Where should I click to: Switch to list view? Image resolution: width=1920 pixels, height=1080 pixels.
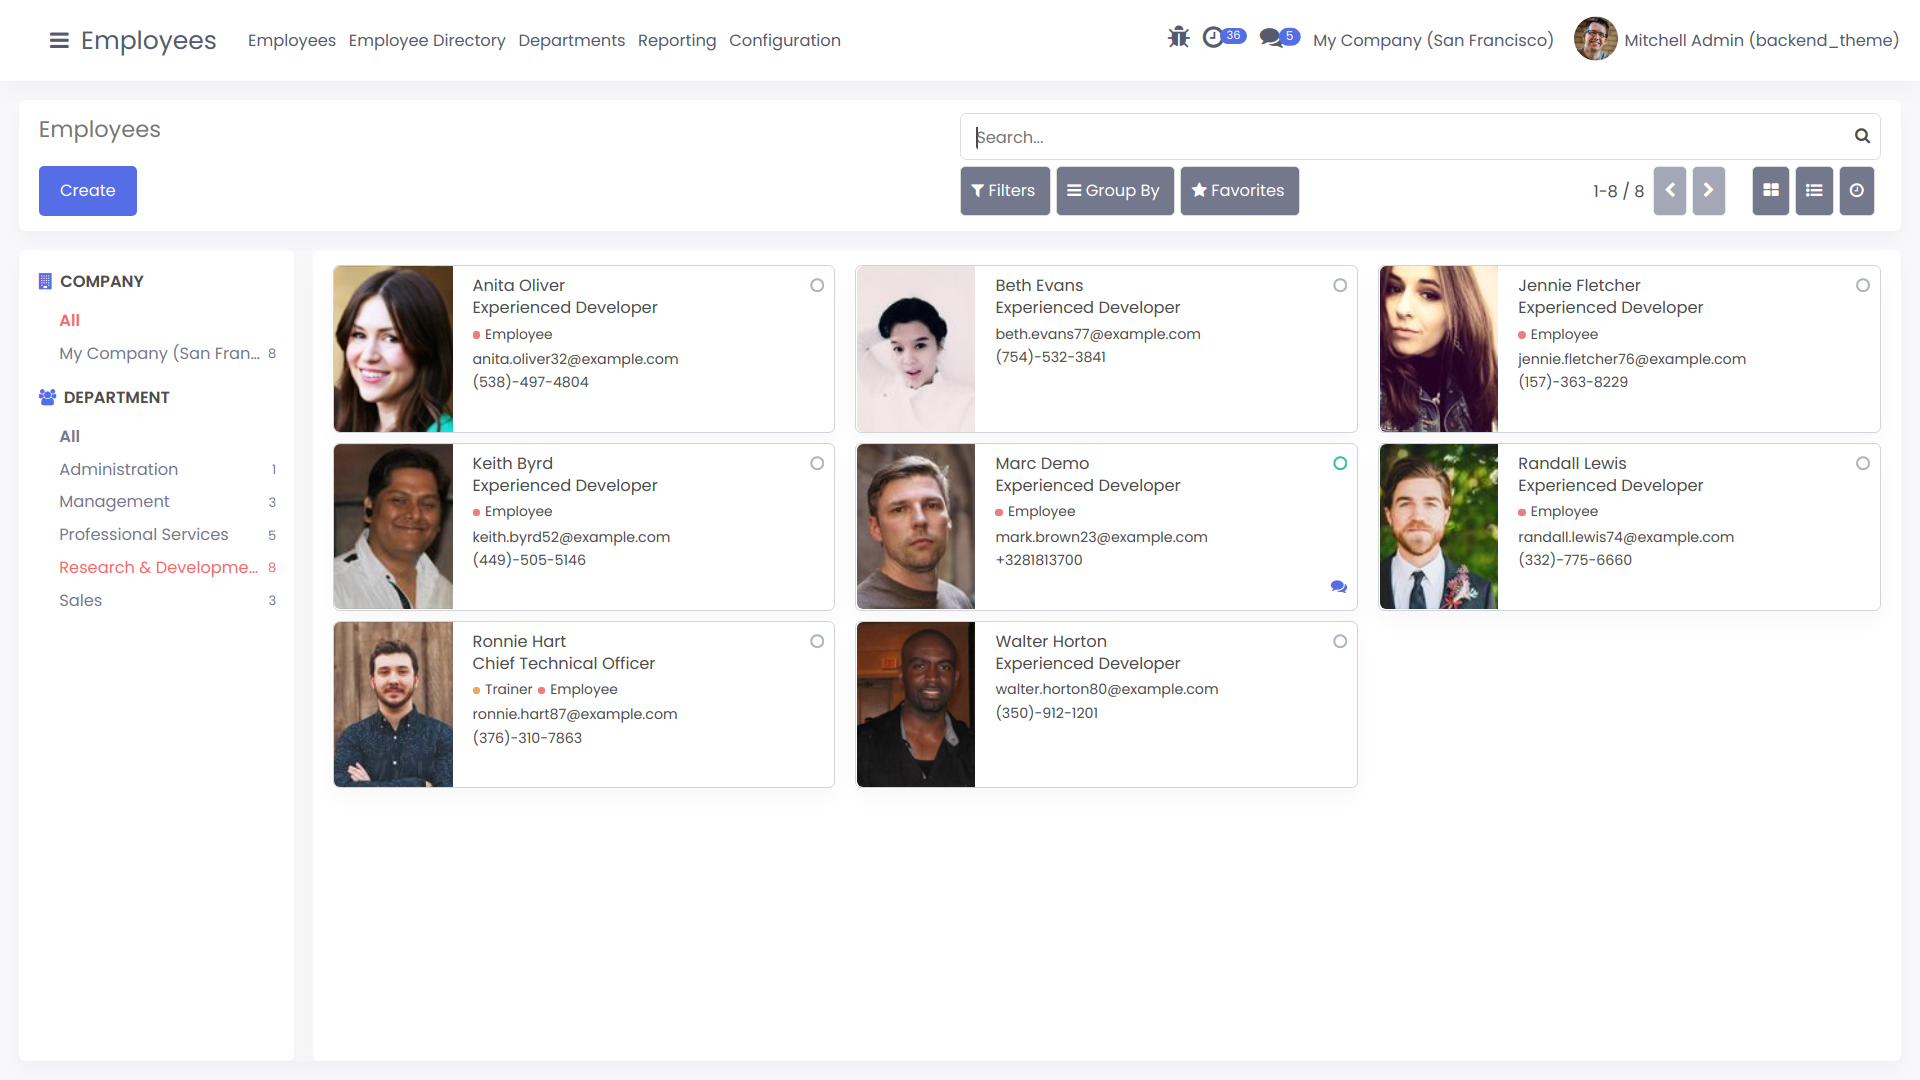point(1813,190)
